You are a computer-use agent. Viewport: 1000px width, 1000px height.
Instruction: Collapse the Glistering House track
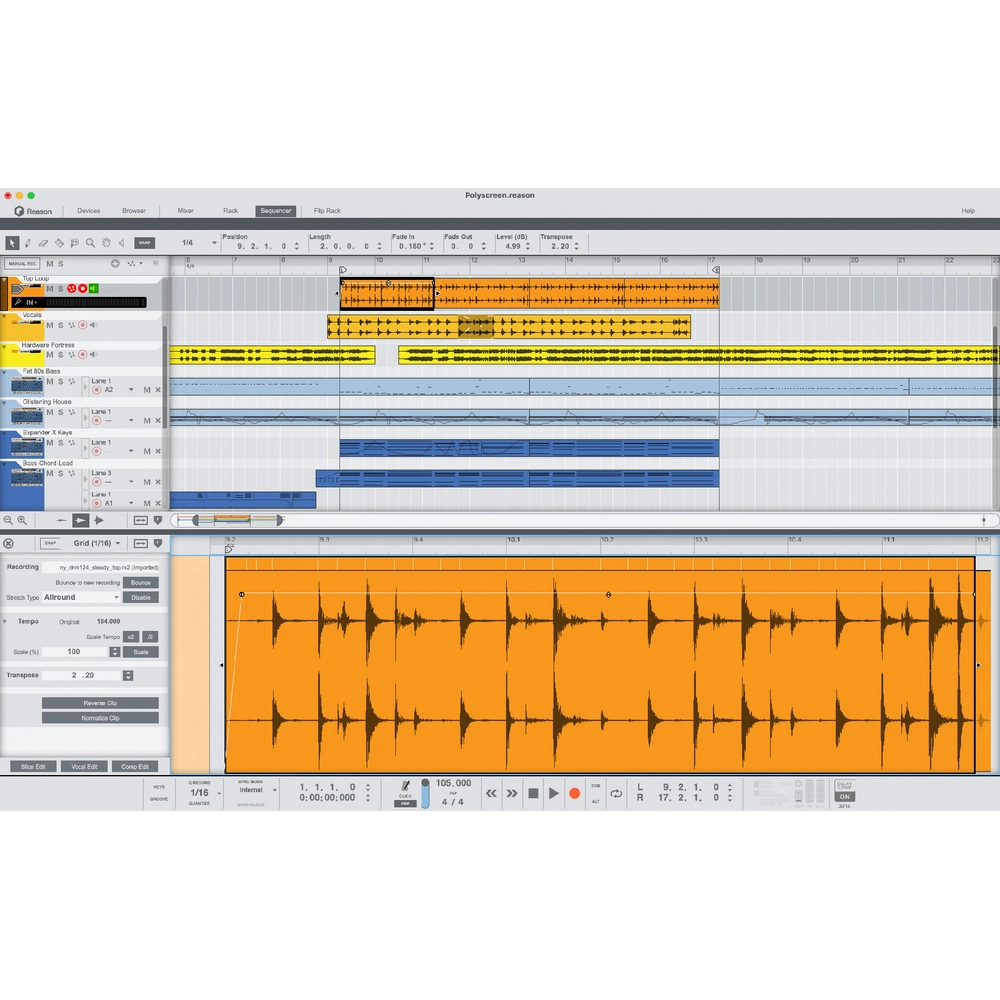point(4,402)
